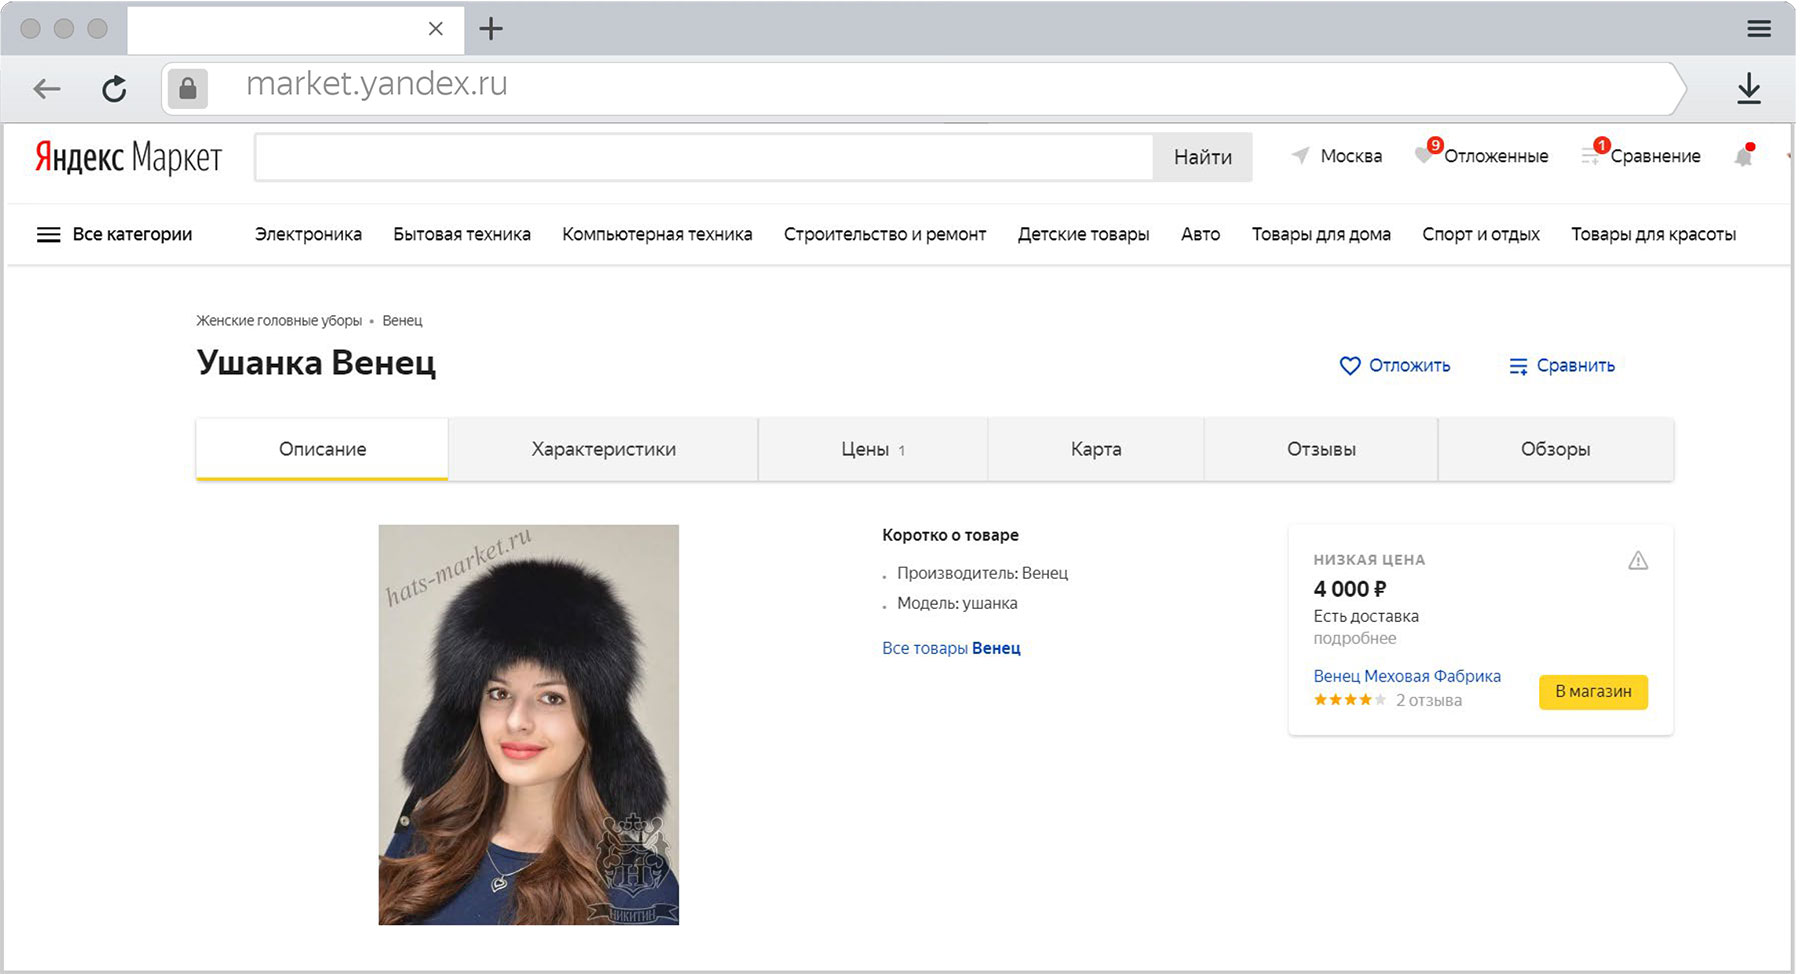Open Сравнение page link

(1655, 156)
